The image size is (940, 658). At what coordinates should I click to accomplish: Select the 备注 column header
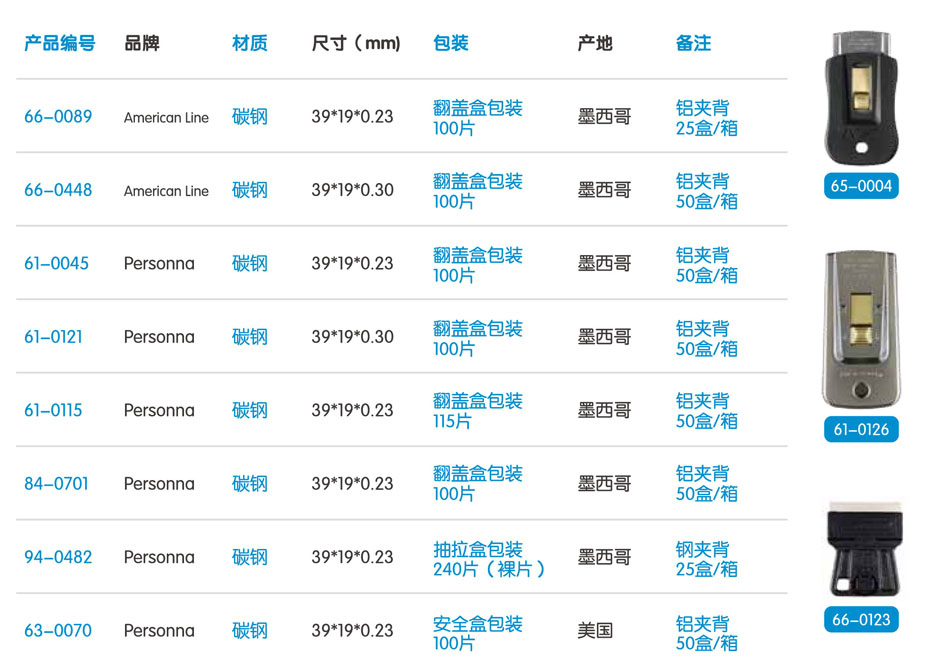coord(694,44)
